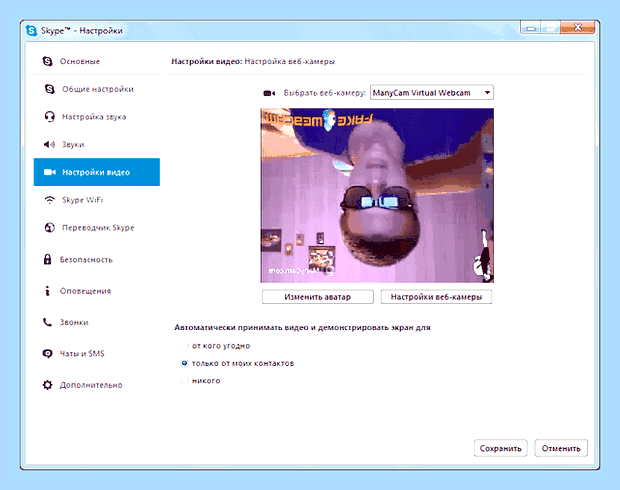This screenshot has height=490, width=620.
Task: Open Переводчик Skype settings
Action: (97, 228)
